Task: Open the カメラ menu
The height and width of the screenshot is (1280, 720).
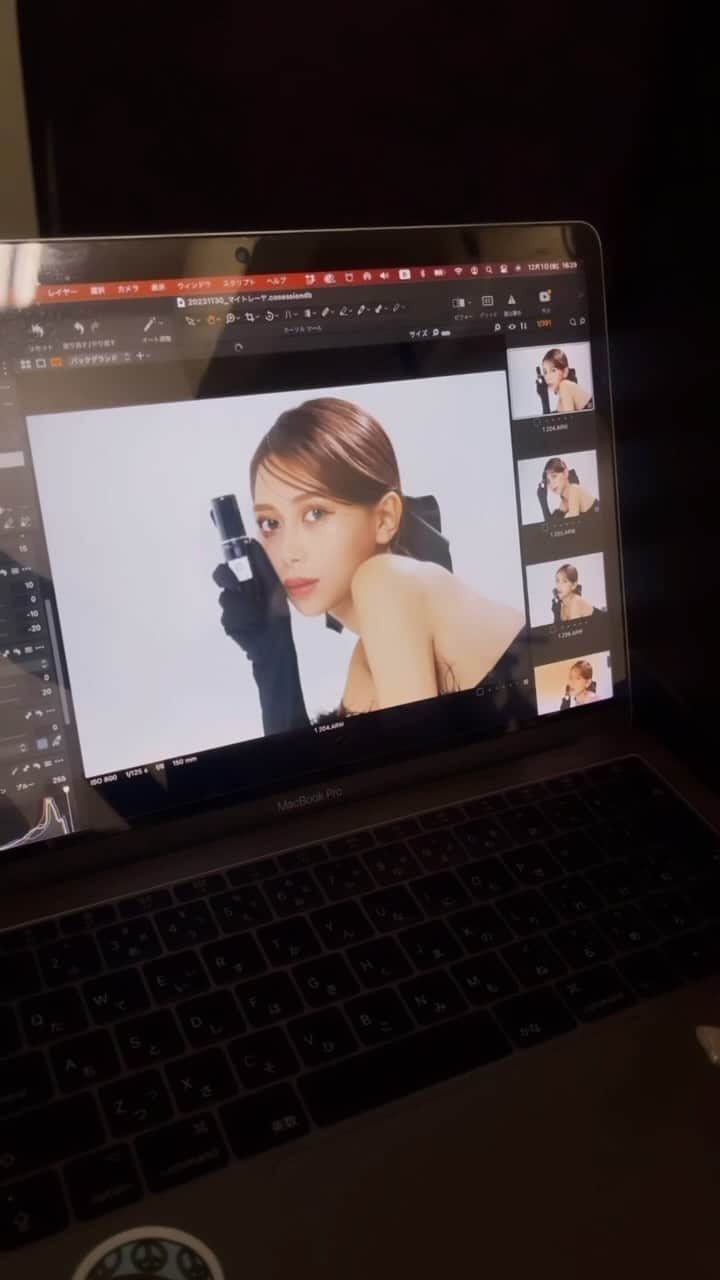Action: [x=128, y=290]
